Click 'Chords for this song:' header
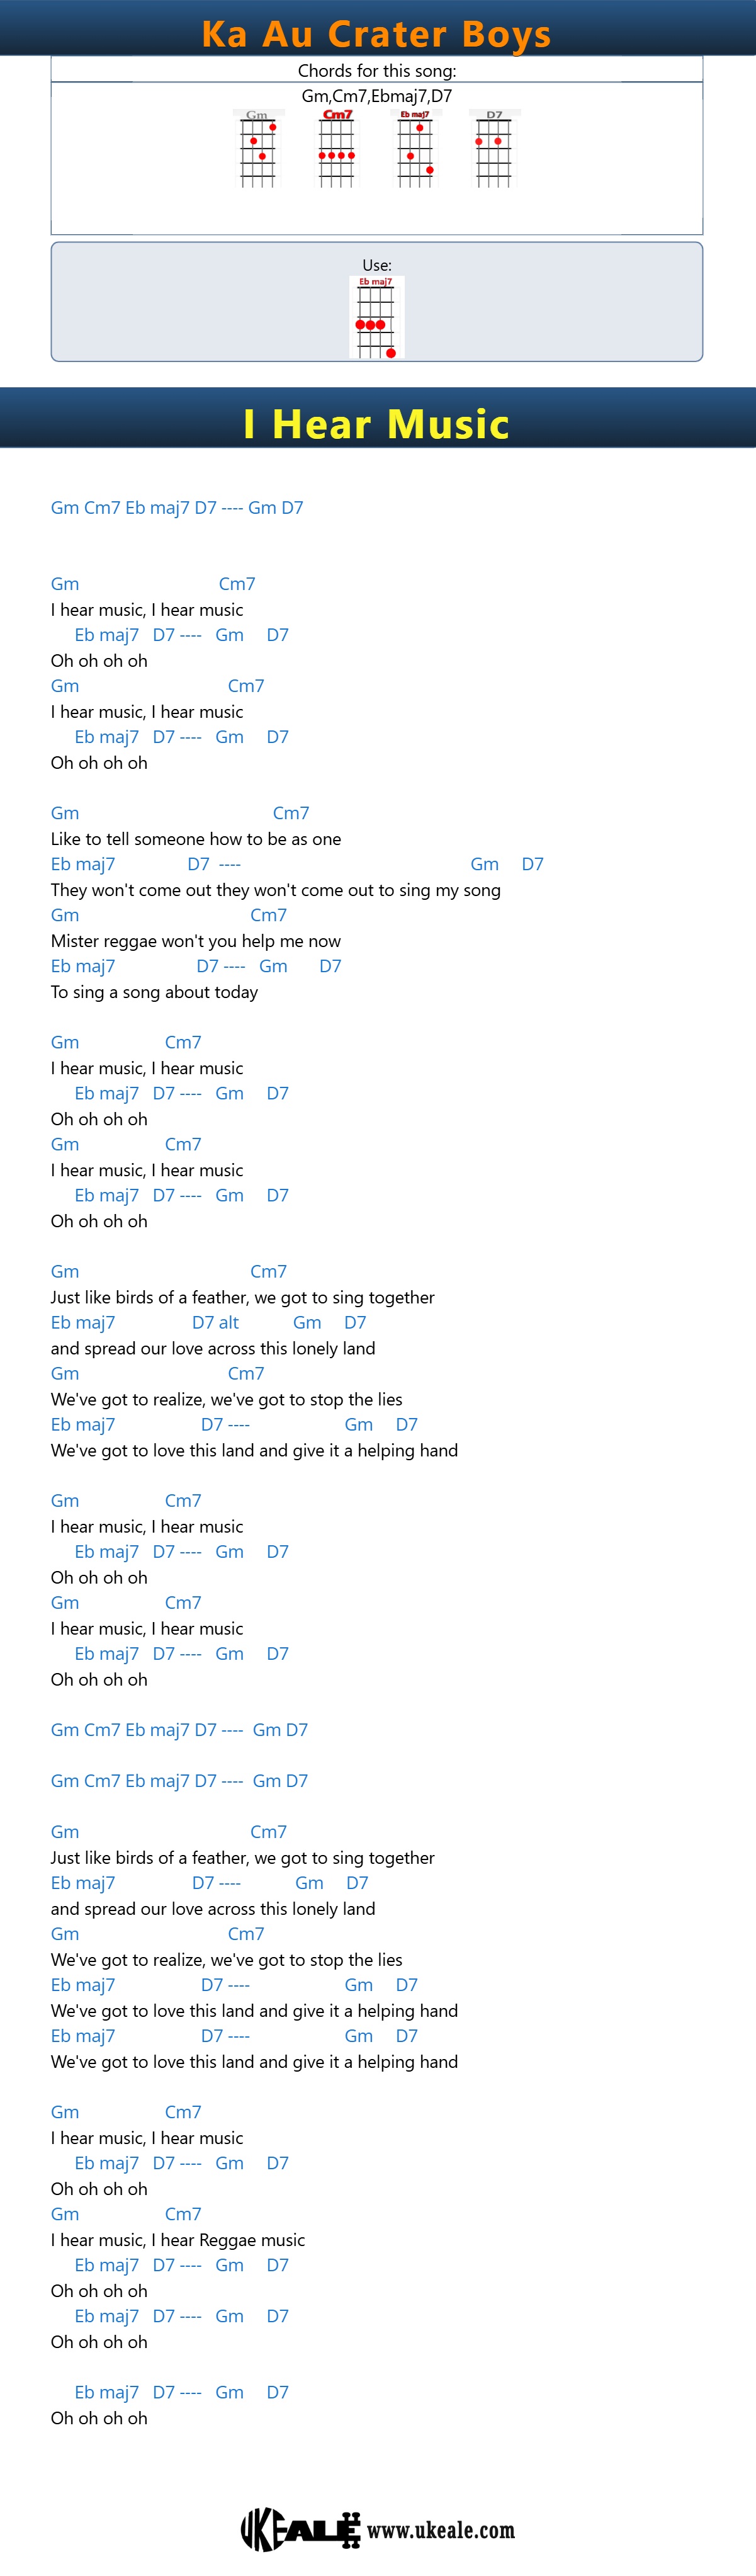This screenshot has width=756, height=2576. (377, 71)
